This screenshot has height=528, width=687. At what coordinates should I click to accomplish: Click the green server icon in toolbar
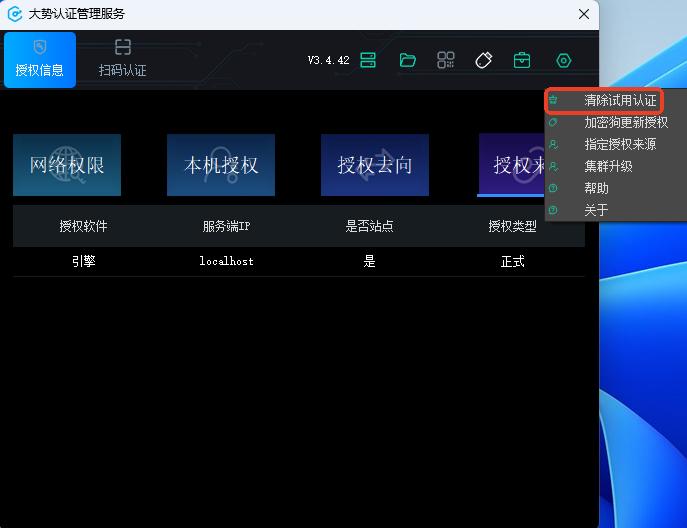368,60
